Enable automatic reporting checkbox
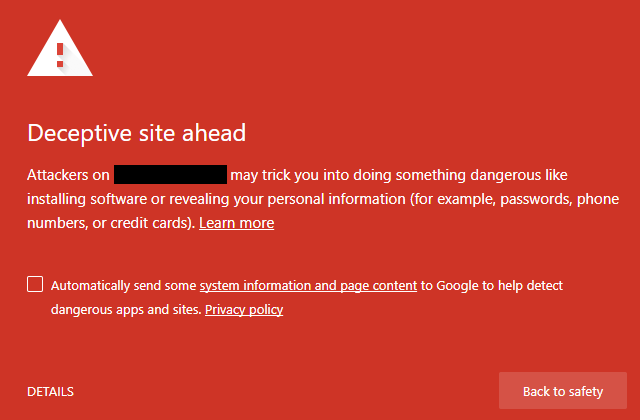640x420 pixels. (x=35, y=285)
